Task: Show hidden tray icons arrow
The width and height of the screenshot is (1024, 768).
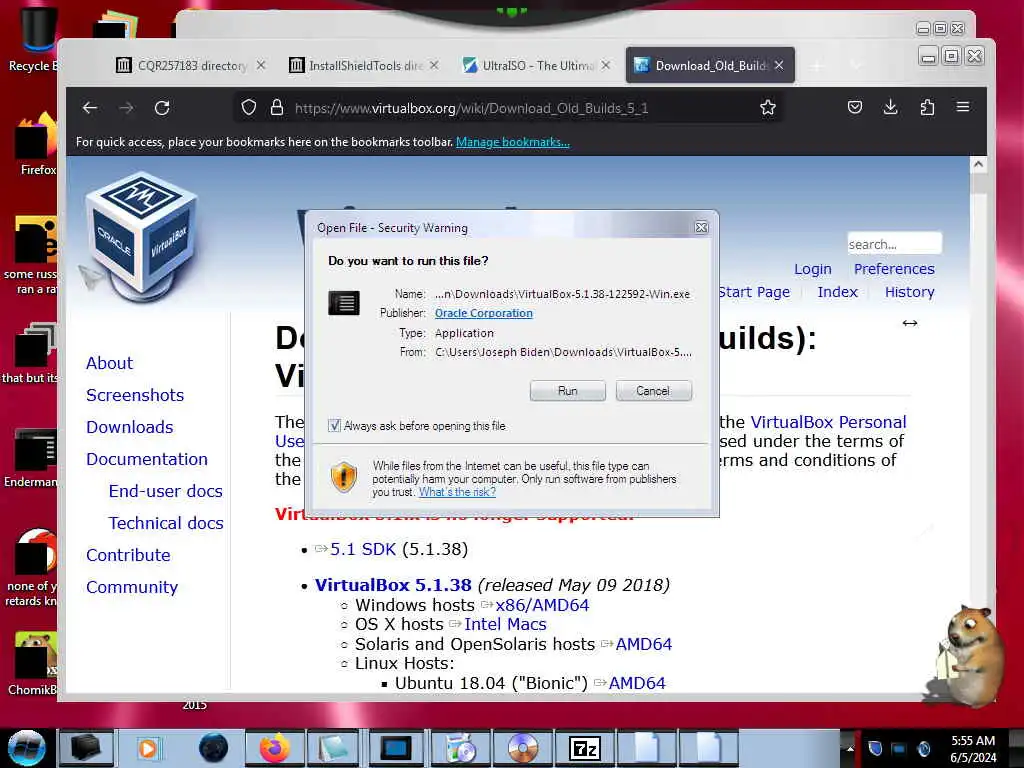Action: coord(850,748)
